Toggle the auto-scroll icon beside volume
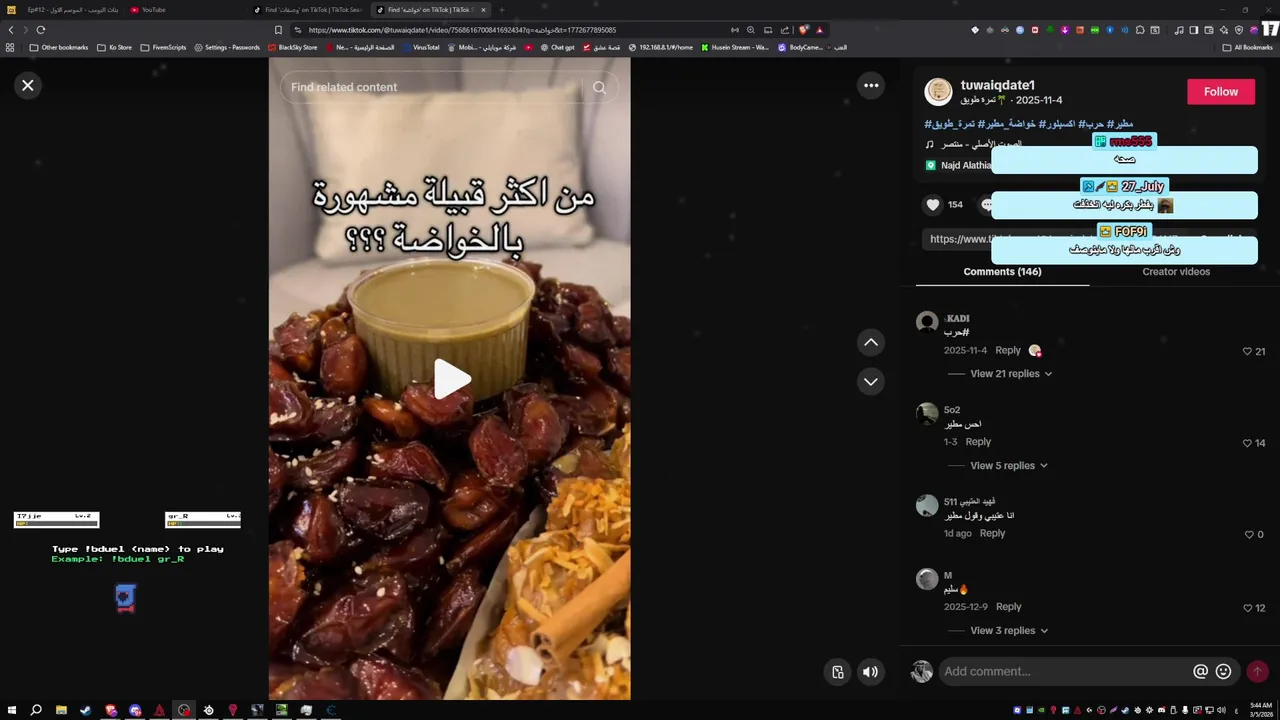This screenshot has height=720, width=1280. click(838, 672)
